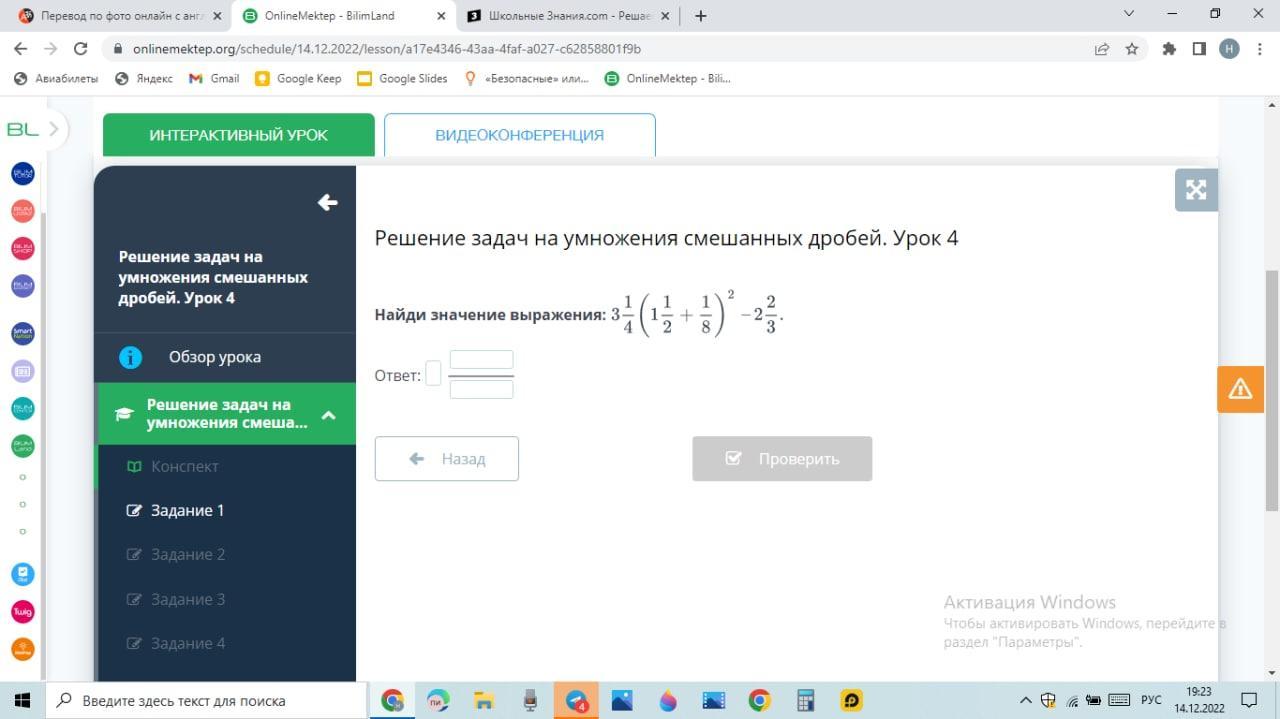Open the Smart Nation icon in left rail
This screenshot has height=719, width=1280.
(22, 333)
